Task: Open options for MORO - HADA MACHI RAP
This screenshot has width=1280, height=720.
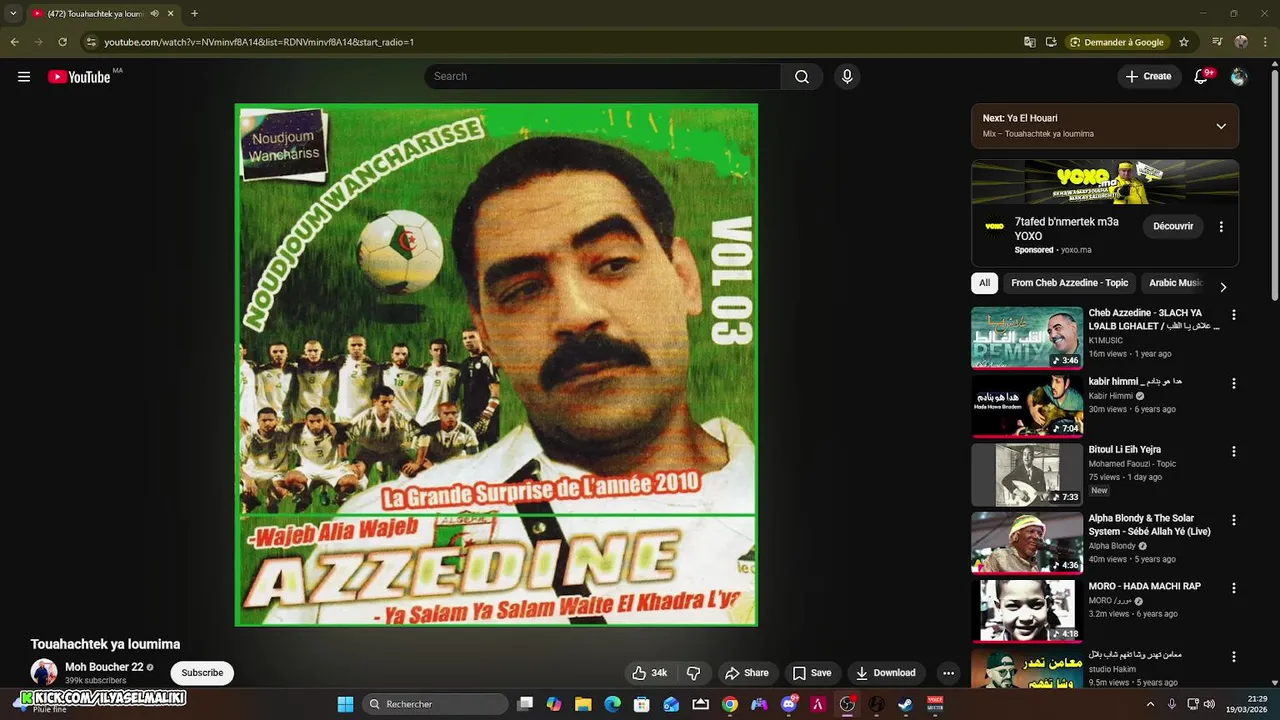Action: [1233, 588]
